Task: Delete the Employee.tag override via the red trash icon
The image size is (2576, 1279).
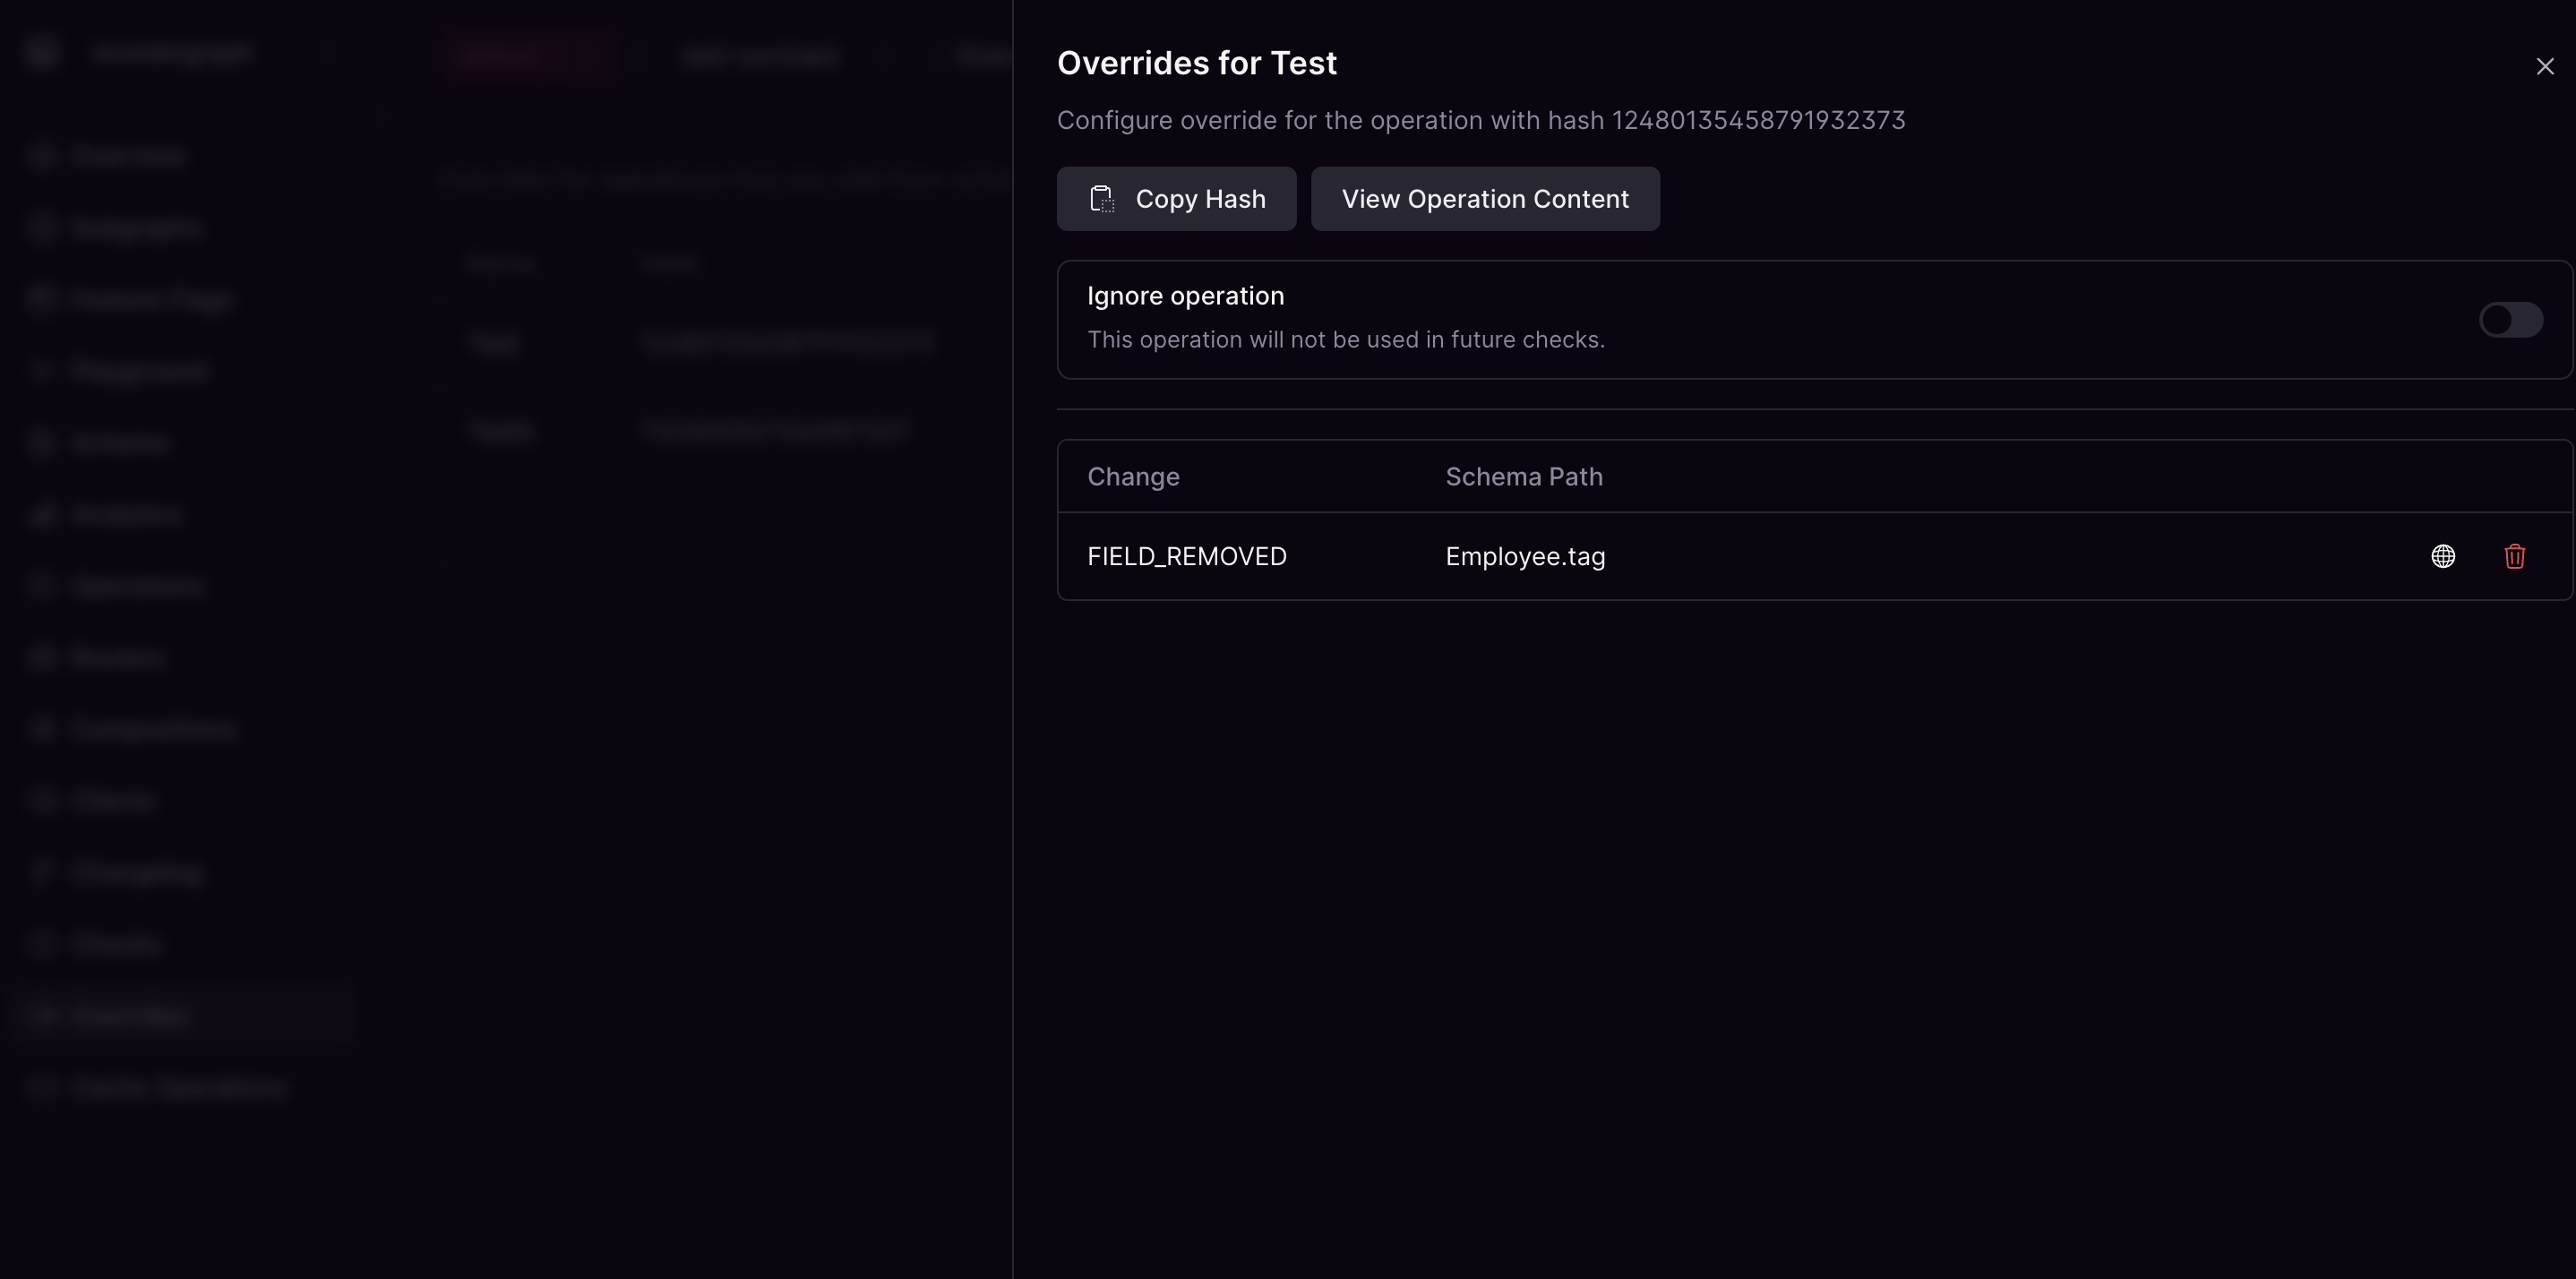Action: click(2516, 556)
